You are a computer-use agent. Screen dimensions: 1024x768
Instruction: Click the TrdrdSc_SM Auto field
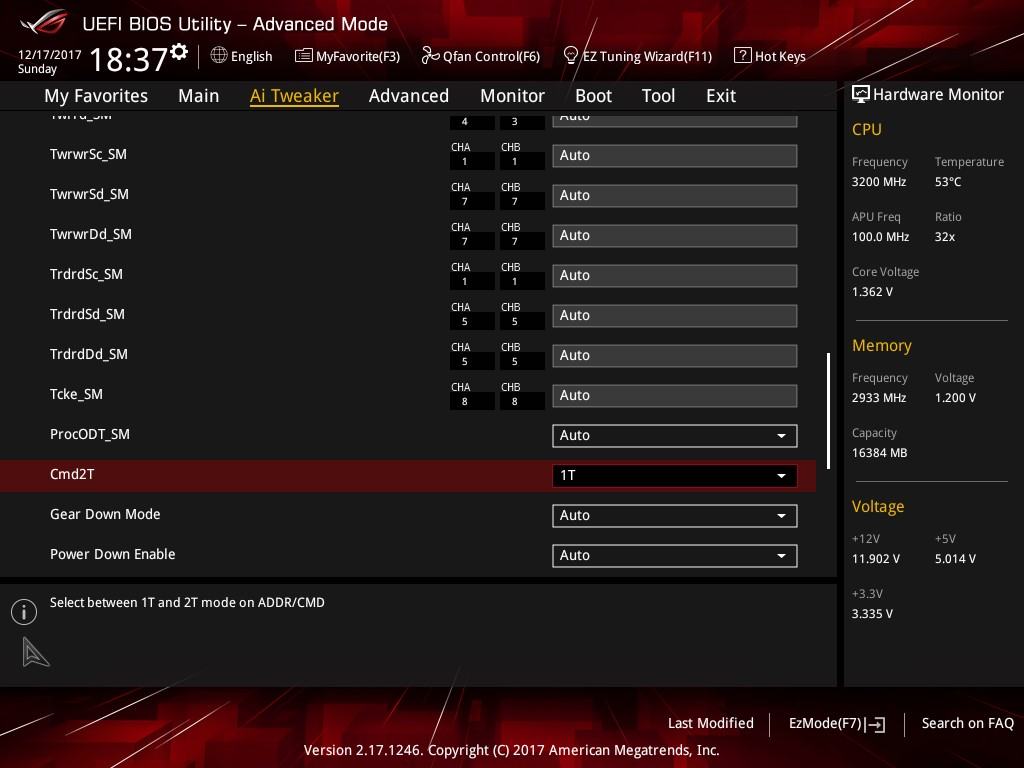(675, 276)
